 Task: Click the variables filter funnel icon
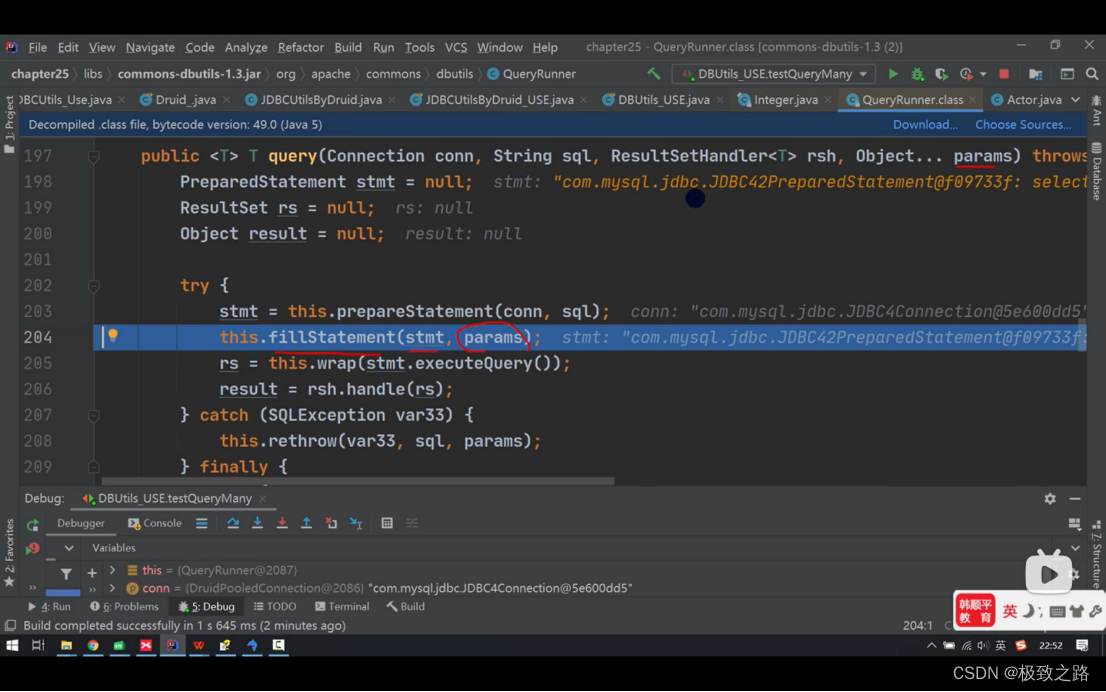click(x=66, y=573)
